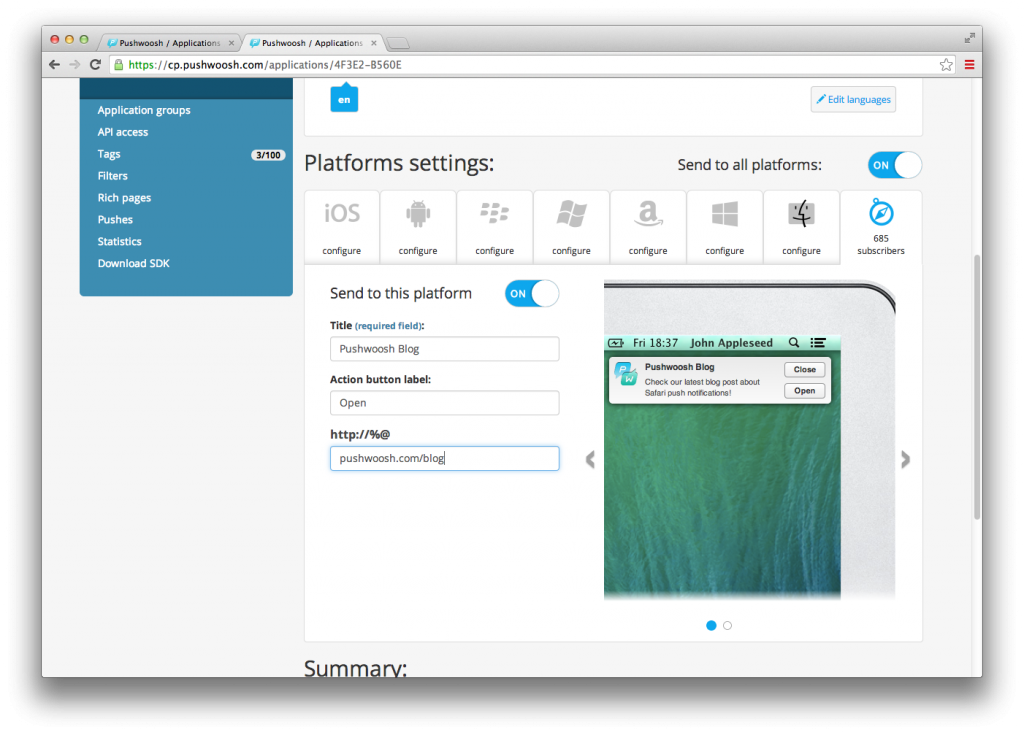Image resolution: width=1024 pixels, height=735 pixels.
Task: Click search icon in preview menu bar
Action: (793, 342)
